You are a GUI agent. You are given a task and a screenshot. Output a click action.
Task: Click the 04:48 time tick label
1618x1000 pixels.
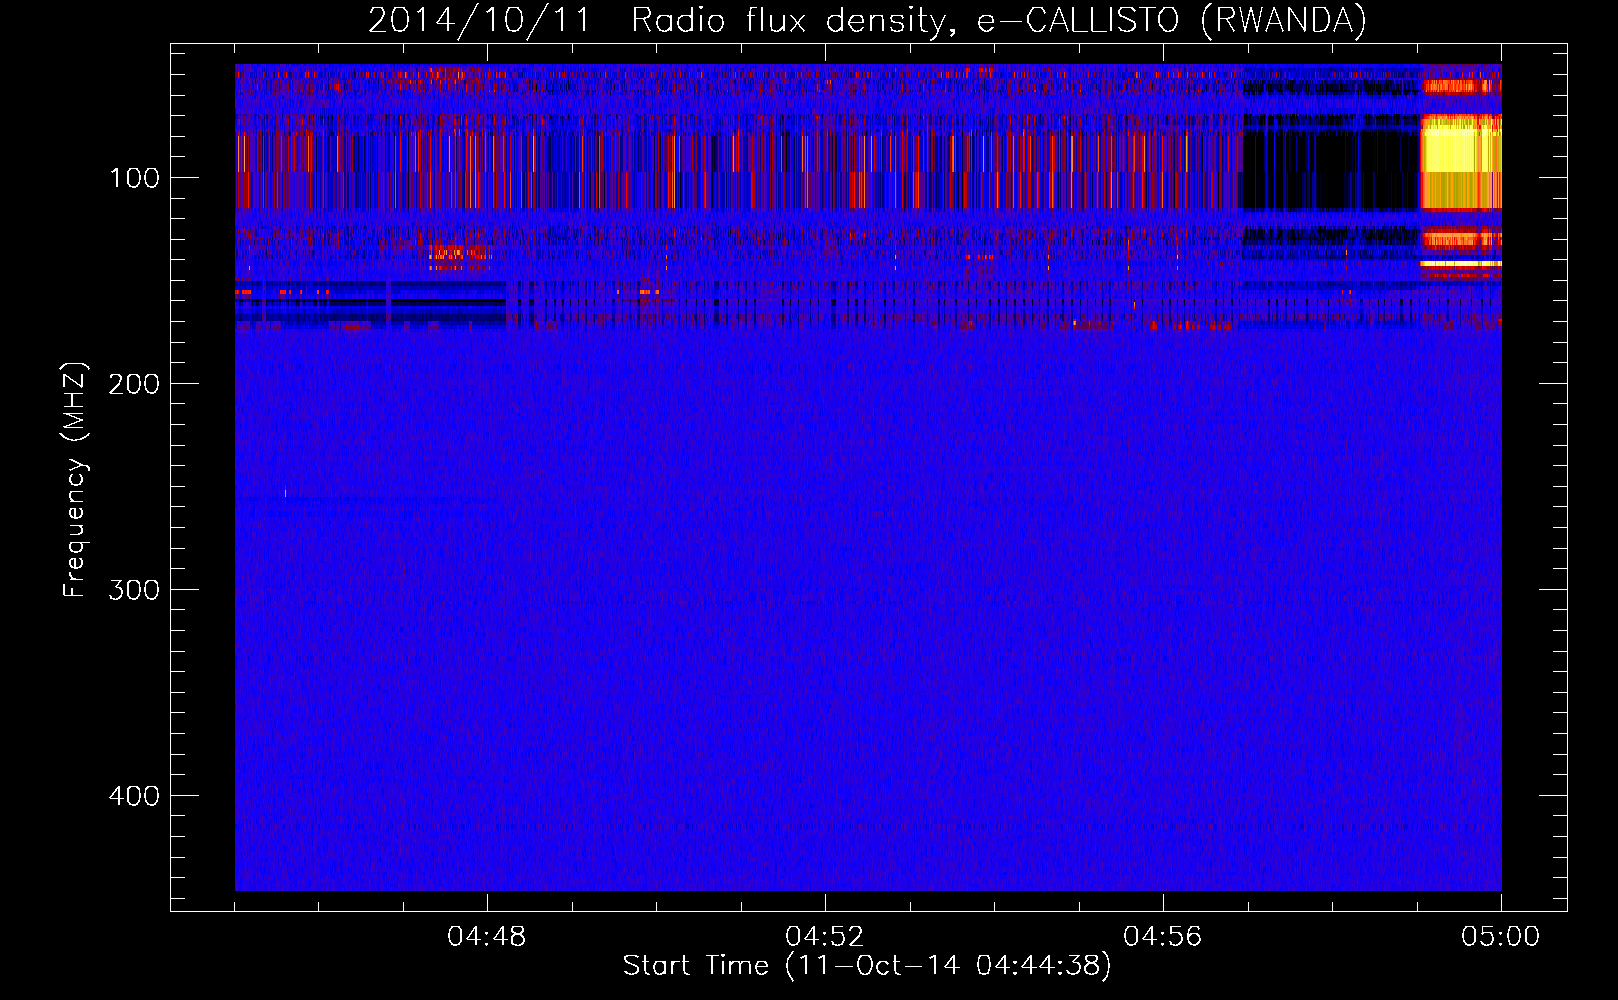click(x=487, y=937)
